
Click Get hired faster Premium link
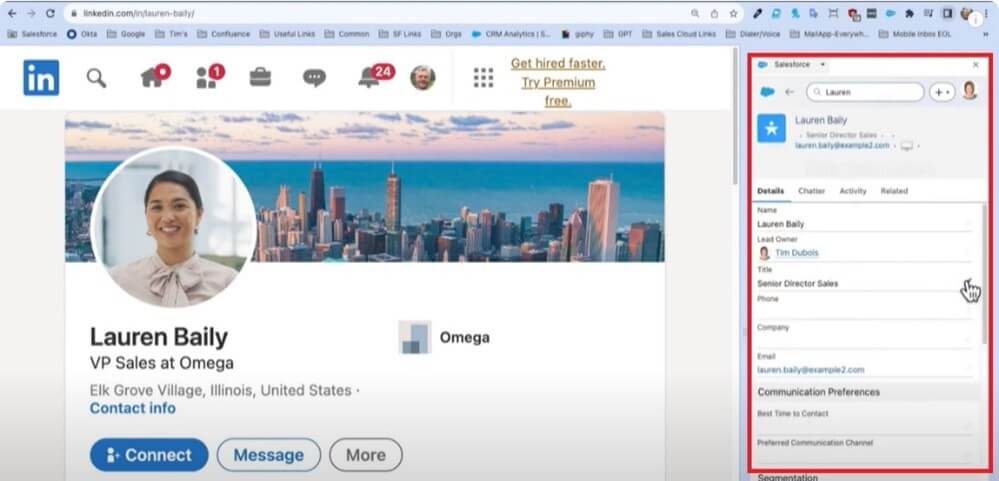558,82
